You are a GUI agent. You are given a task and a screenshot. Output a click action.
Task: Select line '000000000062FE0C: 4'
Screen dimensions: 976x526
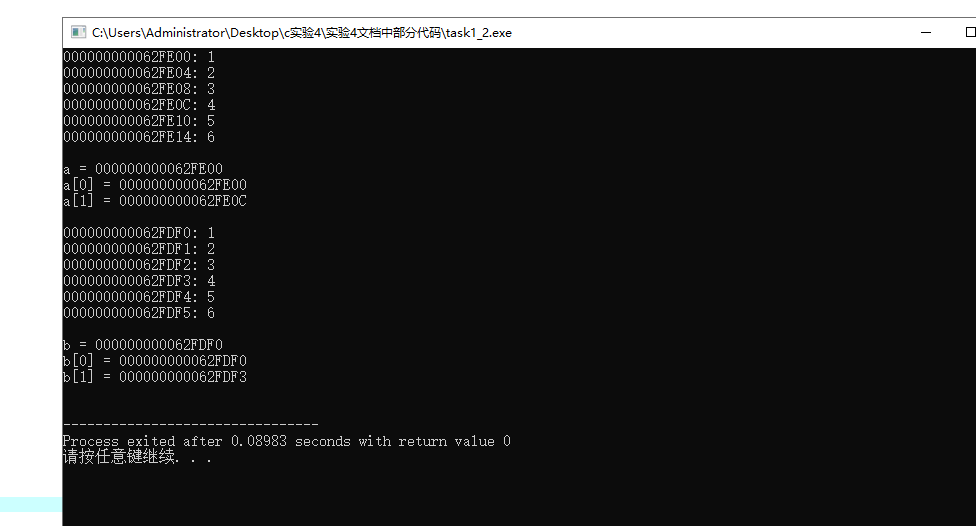coord(139,105)
